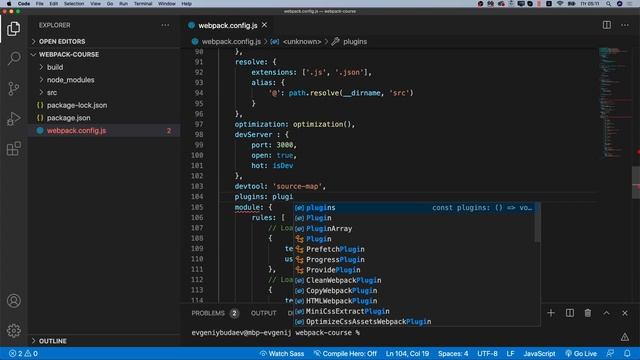Viewport: 640px width, 360px height.
Task: Change indentation via Spaces: 4
Action: click(x=453, y=353)
